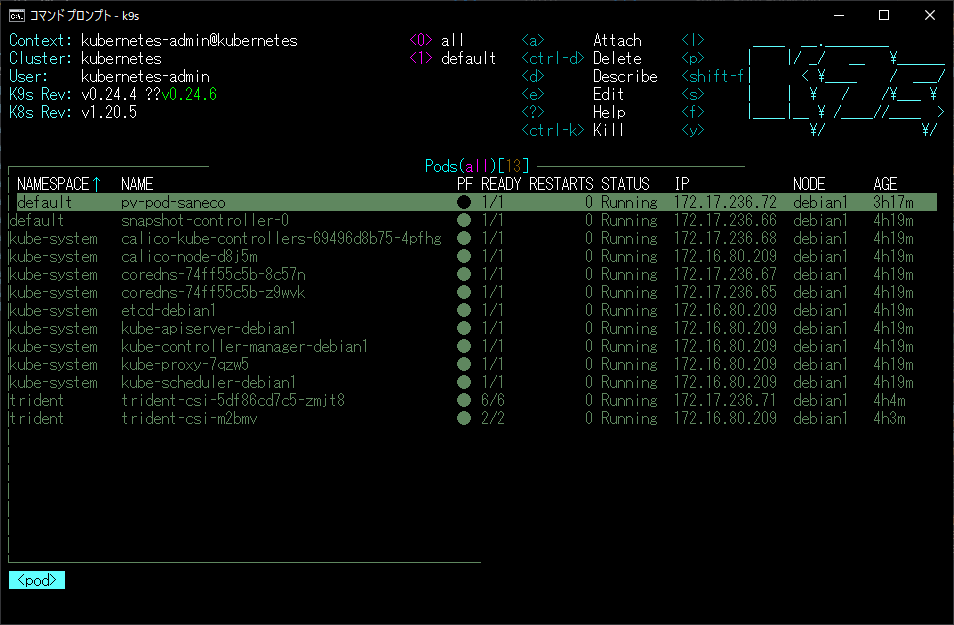Select the kube-proxy-7qzw5 pod

[185, 365]
